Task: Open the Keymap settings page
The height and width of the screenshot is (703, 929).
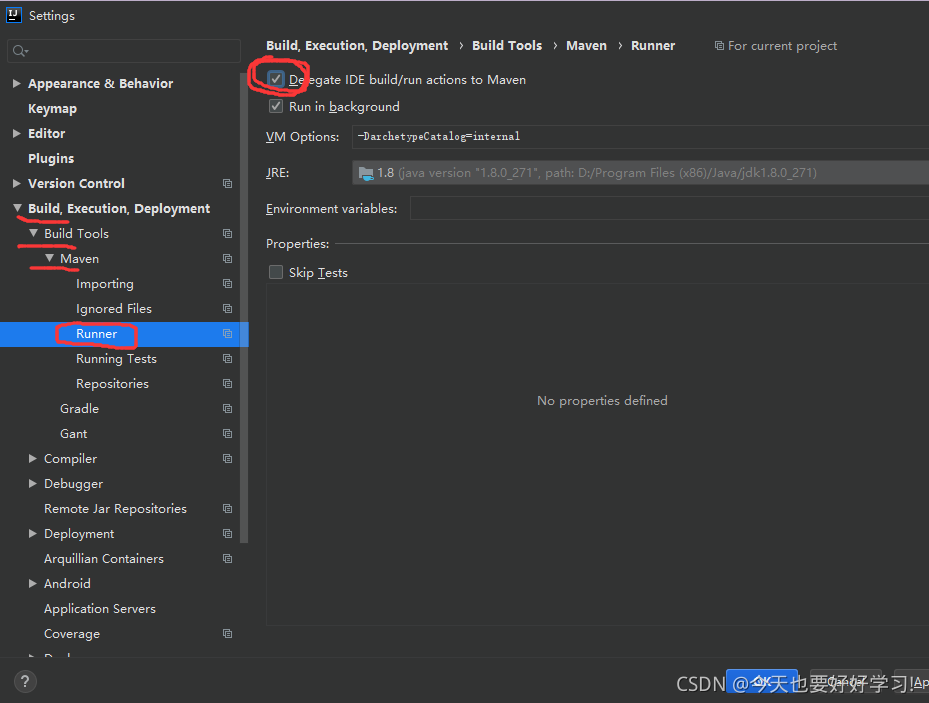Action: (52, 109)
